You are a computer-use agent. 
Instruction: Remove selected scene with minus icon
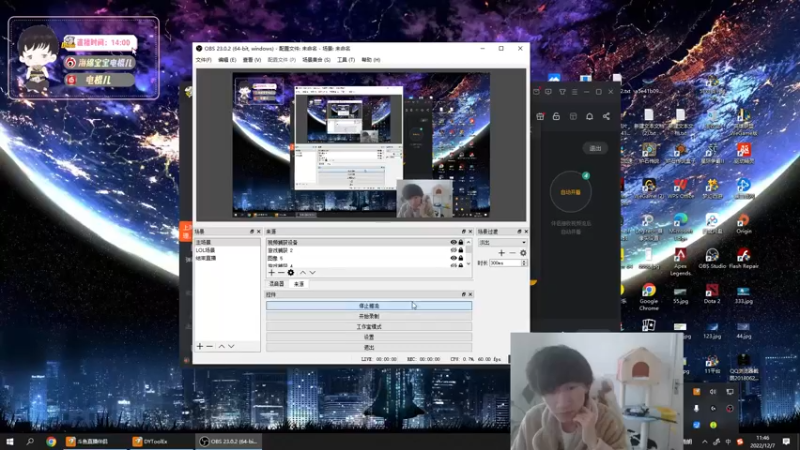210,346
